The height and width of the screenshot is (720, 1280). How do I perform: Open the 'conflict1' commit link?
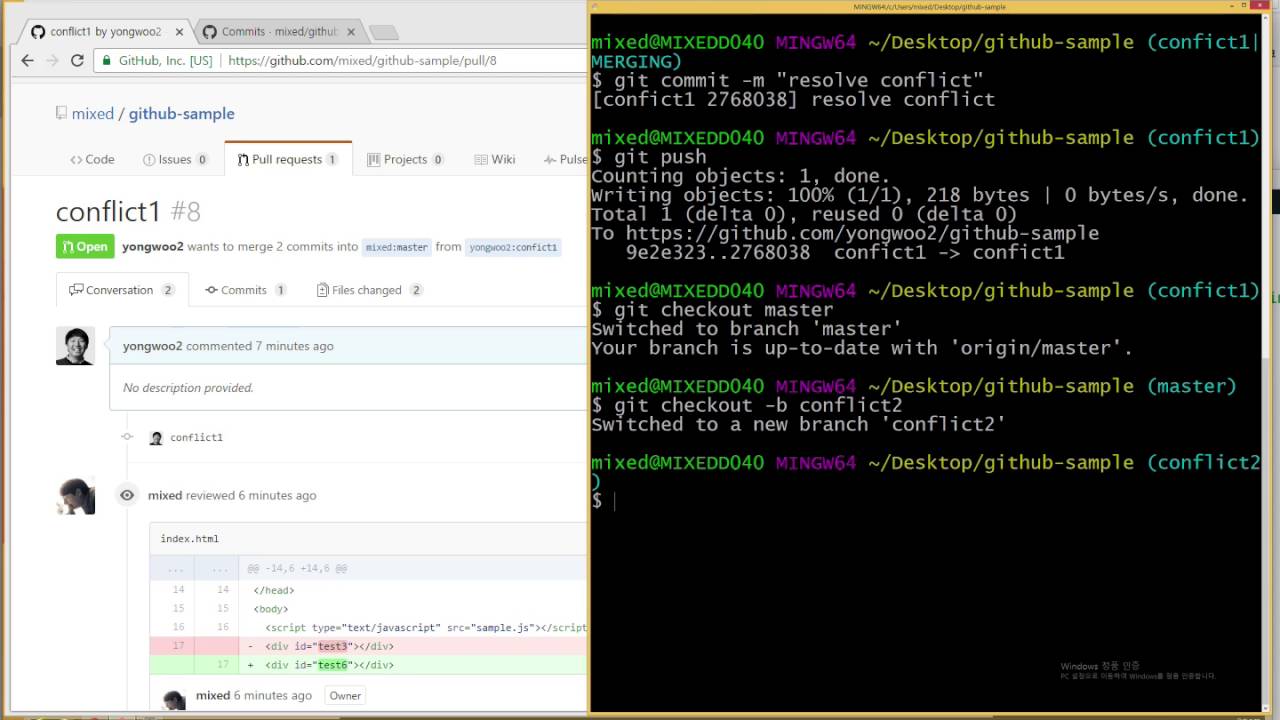tap(196, 438)
